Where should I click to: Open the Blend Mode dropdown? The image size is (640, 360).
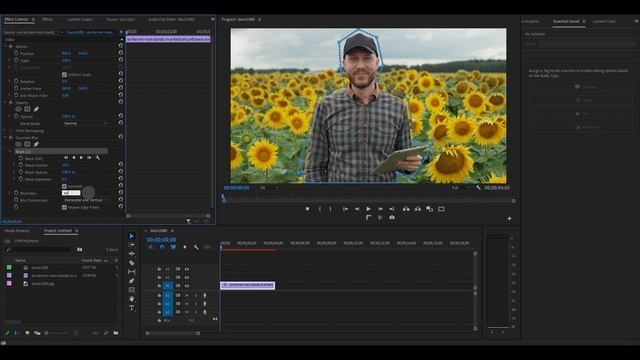click(x=85, y=123)
